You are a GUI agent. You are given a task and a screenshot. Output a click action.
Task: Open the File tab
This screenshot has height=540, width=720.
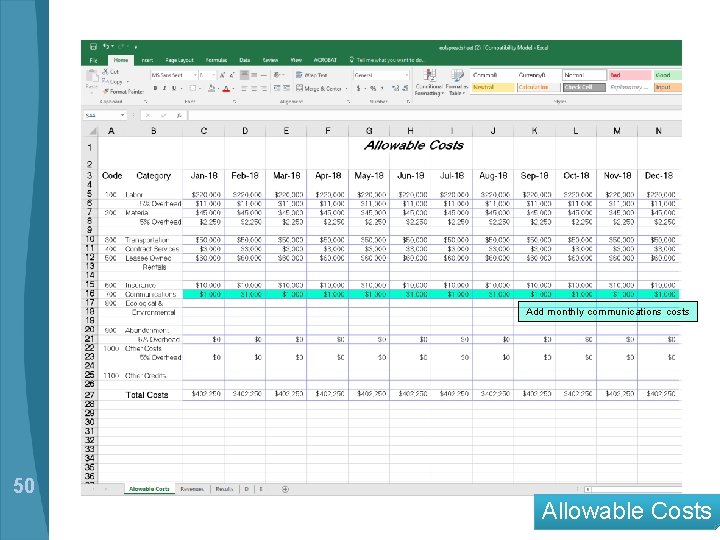94,60
